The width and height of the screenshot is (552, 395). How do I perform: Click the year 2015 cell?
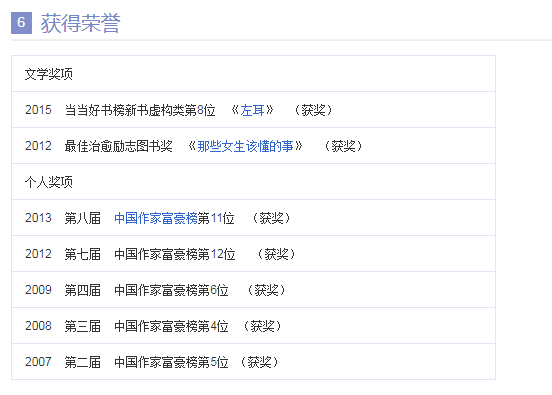(38, 110)
